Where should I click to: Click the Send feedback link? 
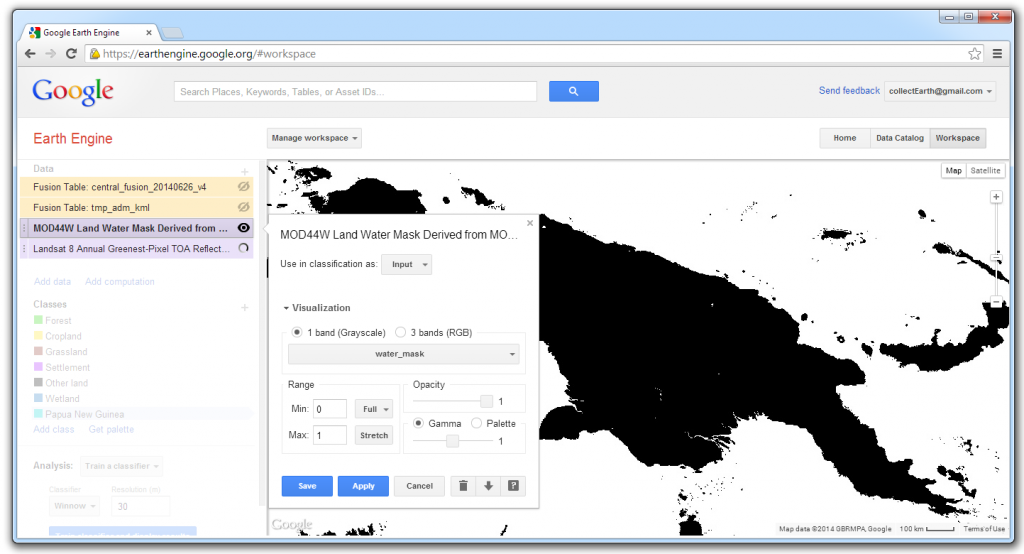pos(849,91)
